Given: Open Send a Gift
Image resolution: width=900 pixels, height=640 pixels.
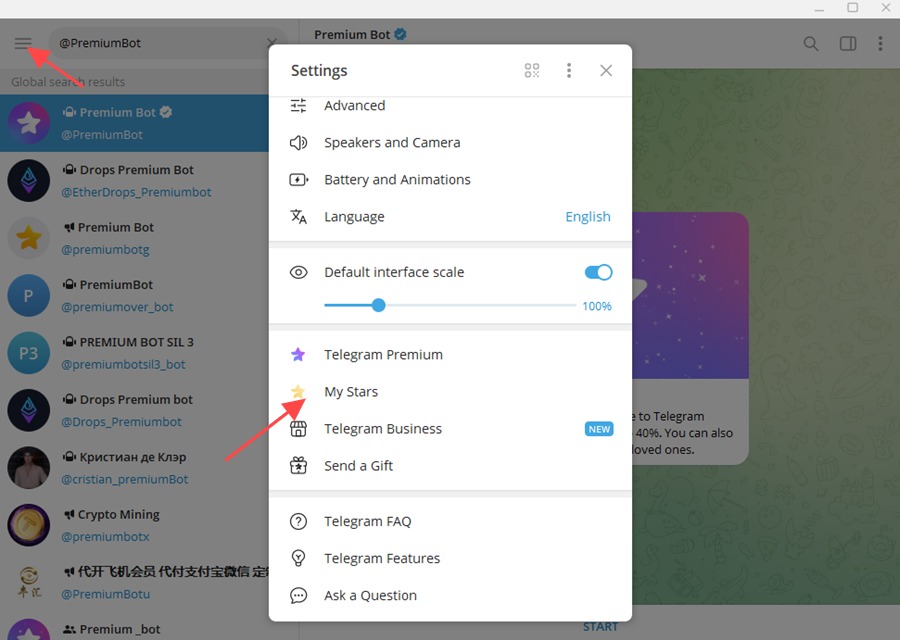Looking at the screenshot, I should 450,466.
